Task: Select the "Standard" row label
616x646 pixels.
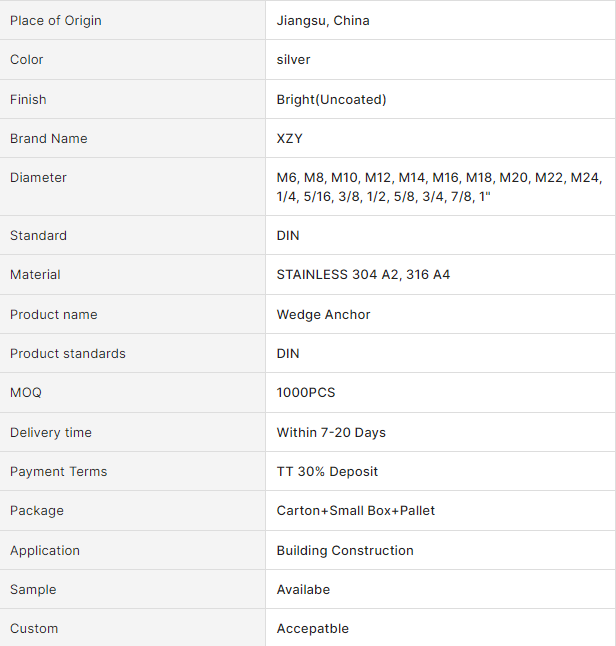Action: [x=38, y=236]
